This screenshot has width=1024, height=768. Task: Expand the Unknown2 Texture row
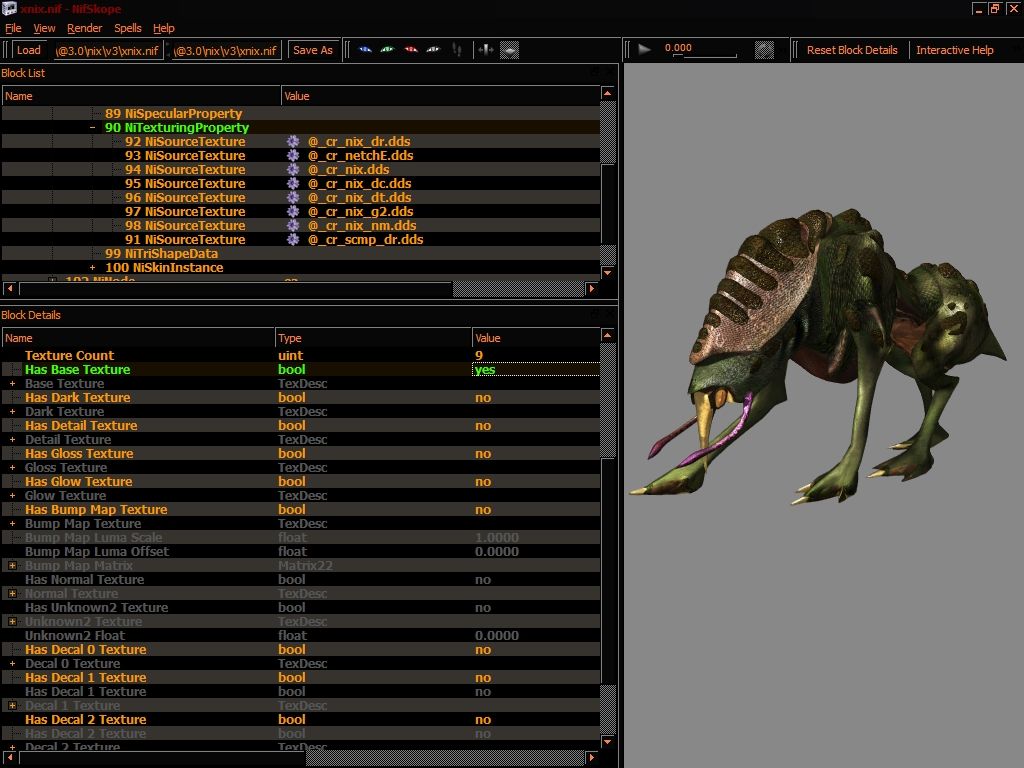coord(12,622)
